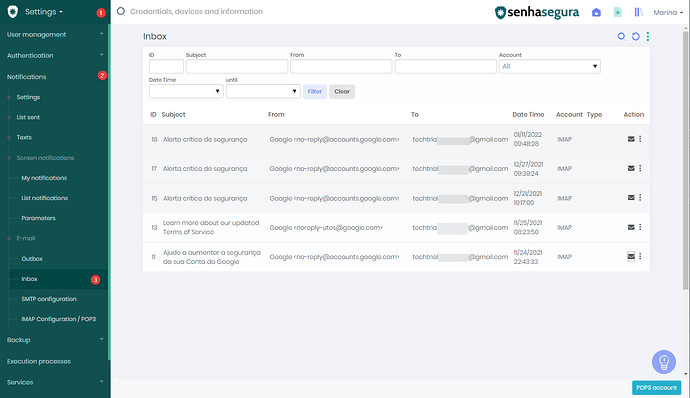The width and height of the screenshot is (690, 398).
Task: Open Settings under Notifications
Action: (28, 97)
